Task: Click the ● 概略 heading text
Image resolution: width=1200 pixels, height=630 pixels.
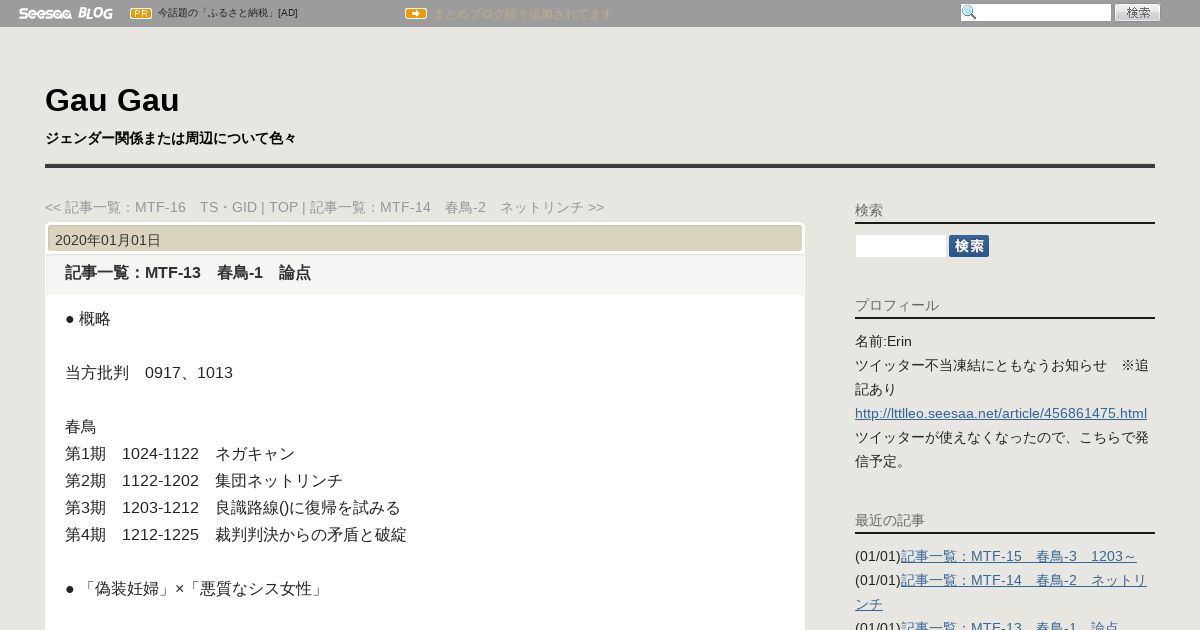Action: 88,319
